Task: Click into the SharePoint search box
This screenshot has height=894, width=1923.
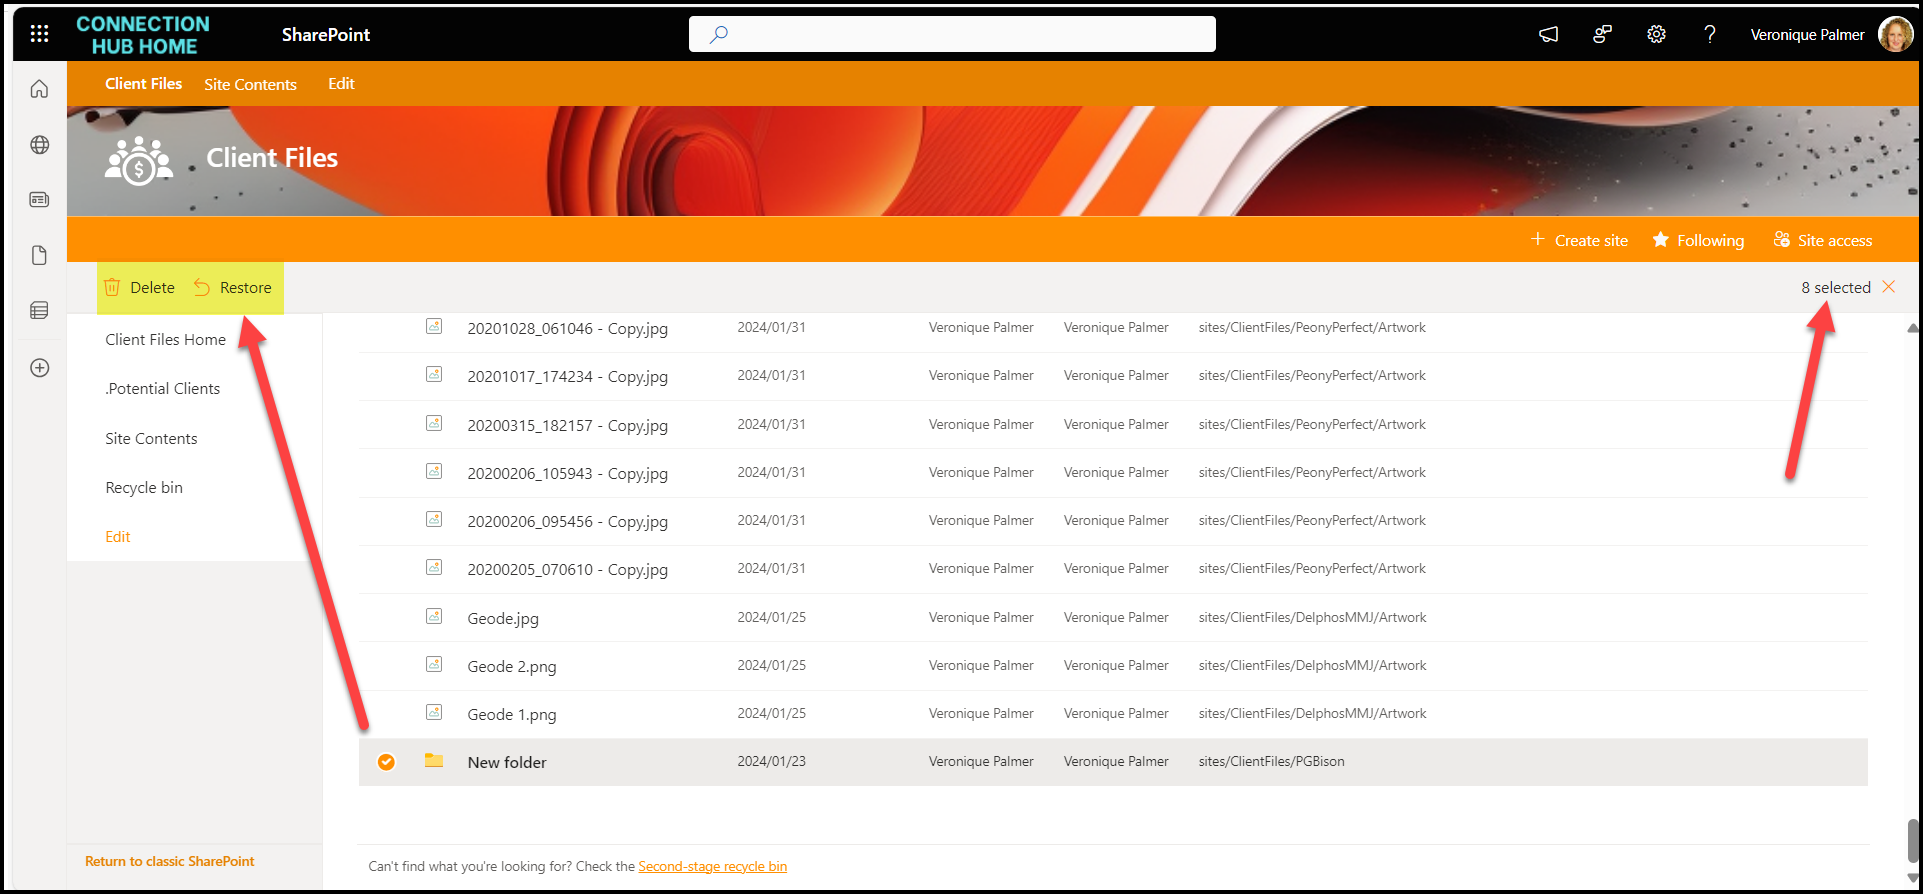Action: click(952, 34)
